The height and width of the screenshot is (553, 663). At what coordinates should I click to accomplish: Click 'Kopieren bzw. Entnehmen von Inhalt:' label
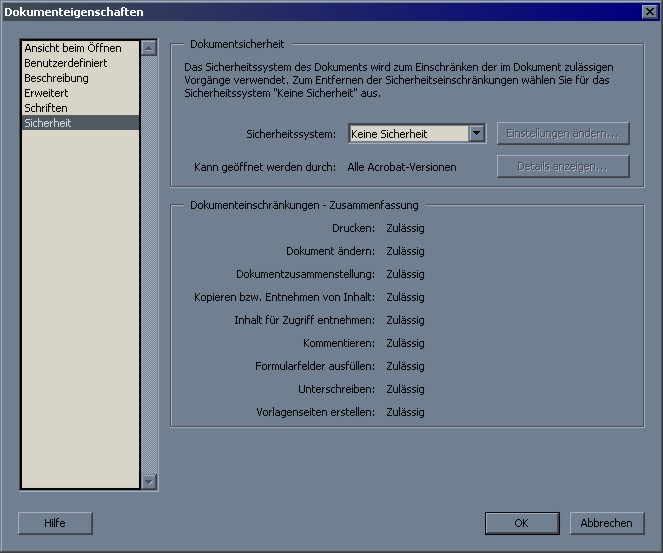(285, 297)
